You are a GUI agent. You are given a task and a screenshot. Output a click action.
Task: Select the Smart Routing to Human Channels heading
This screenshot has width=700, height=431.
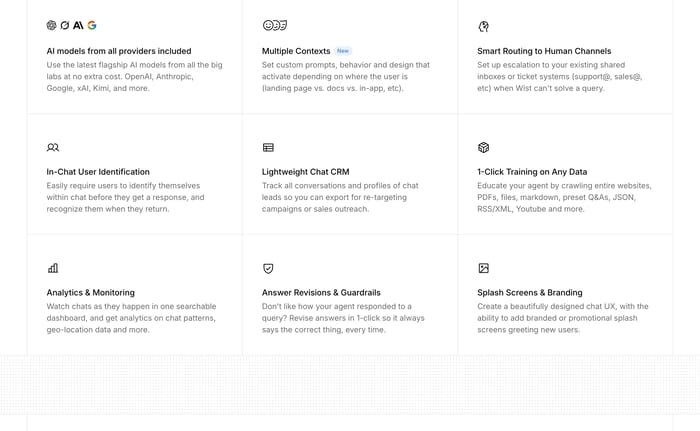coord(544,51)
